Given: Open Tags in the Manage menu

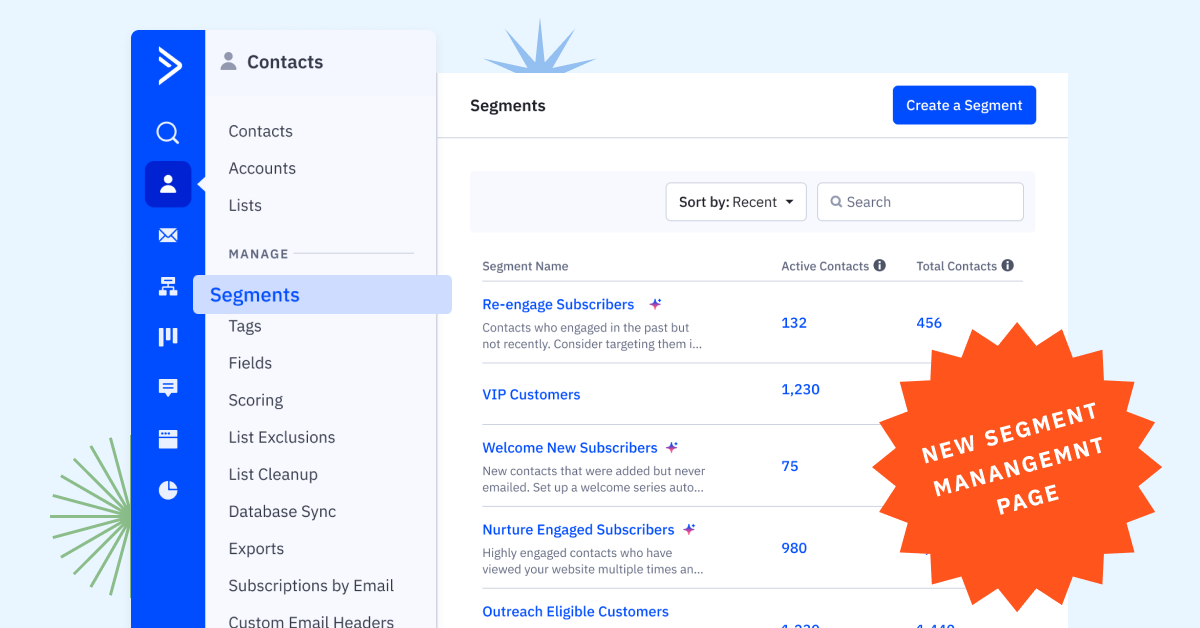Looking at the screenshot, I should pos(245,326).
